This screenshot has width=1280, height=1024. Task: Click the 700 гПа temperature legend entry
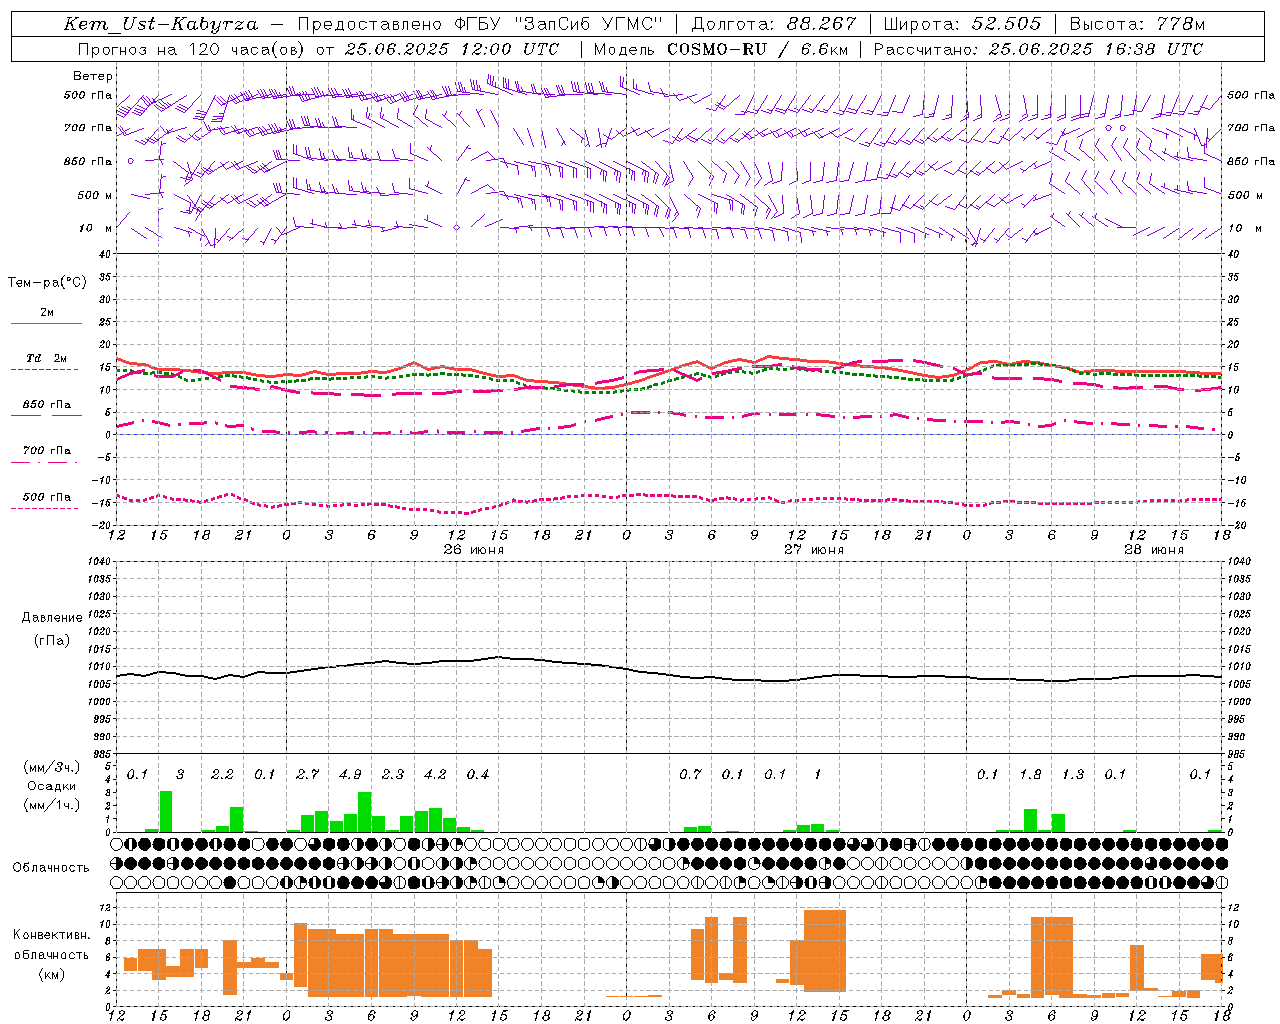pyautogui.click(x=47, y=454)
